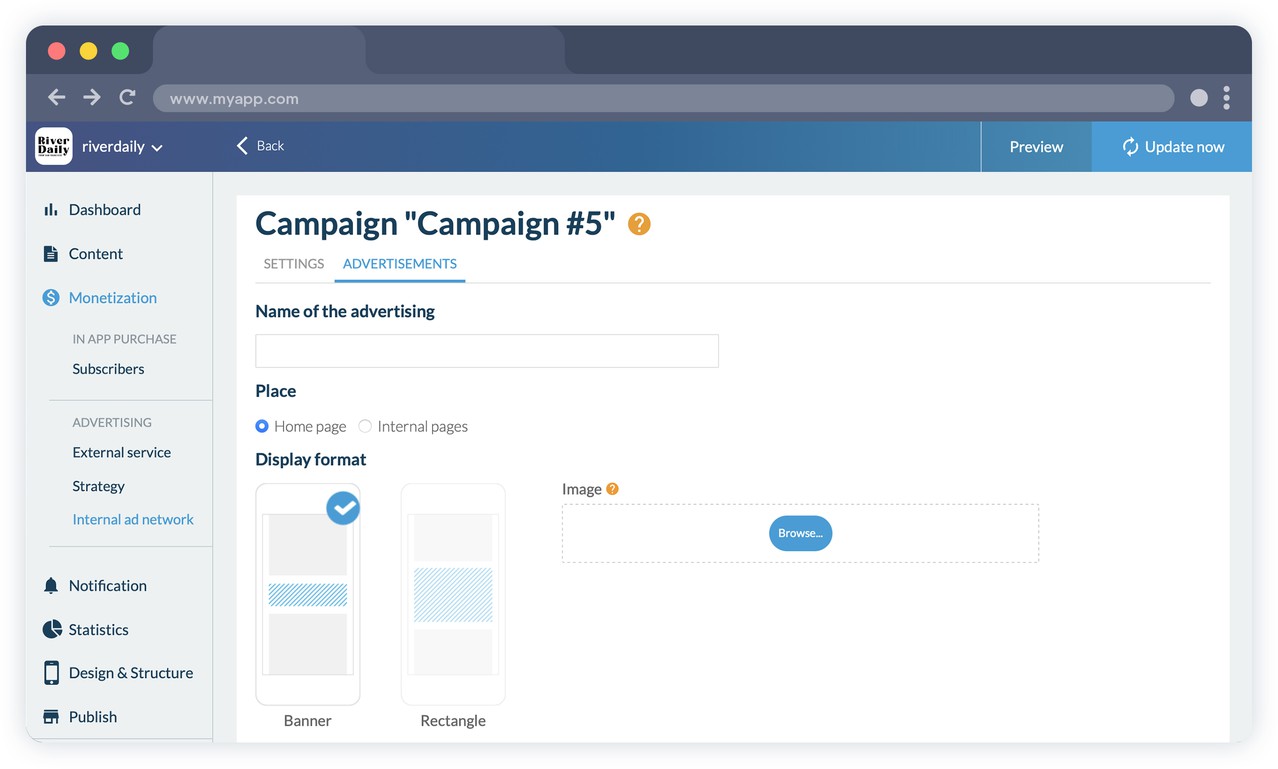Click the Statistics pie chart icon
The height and width of the screenshot is (769, 1278).
[52, 630]
